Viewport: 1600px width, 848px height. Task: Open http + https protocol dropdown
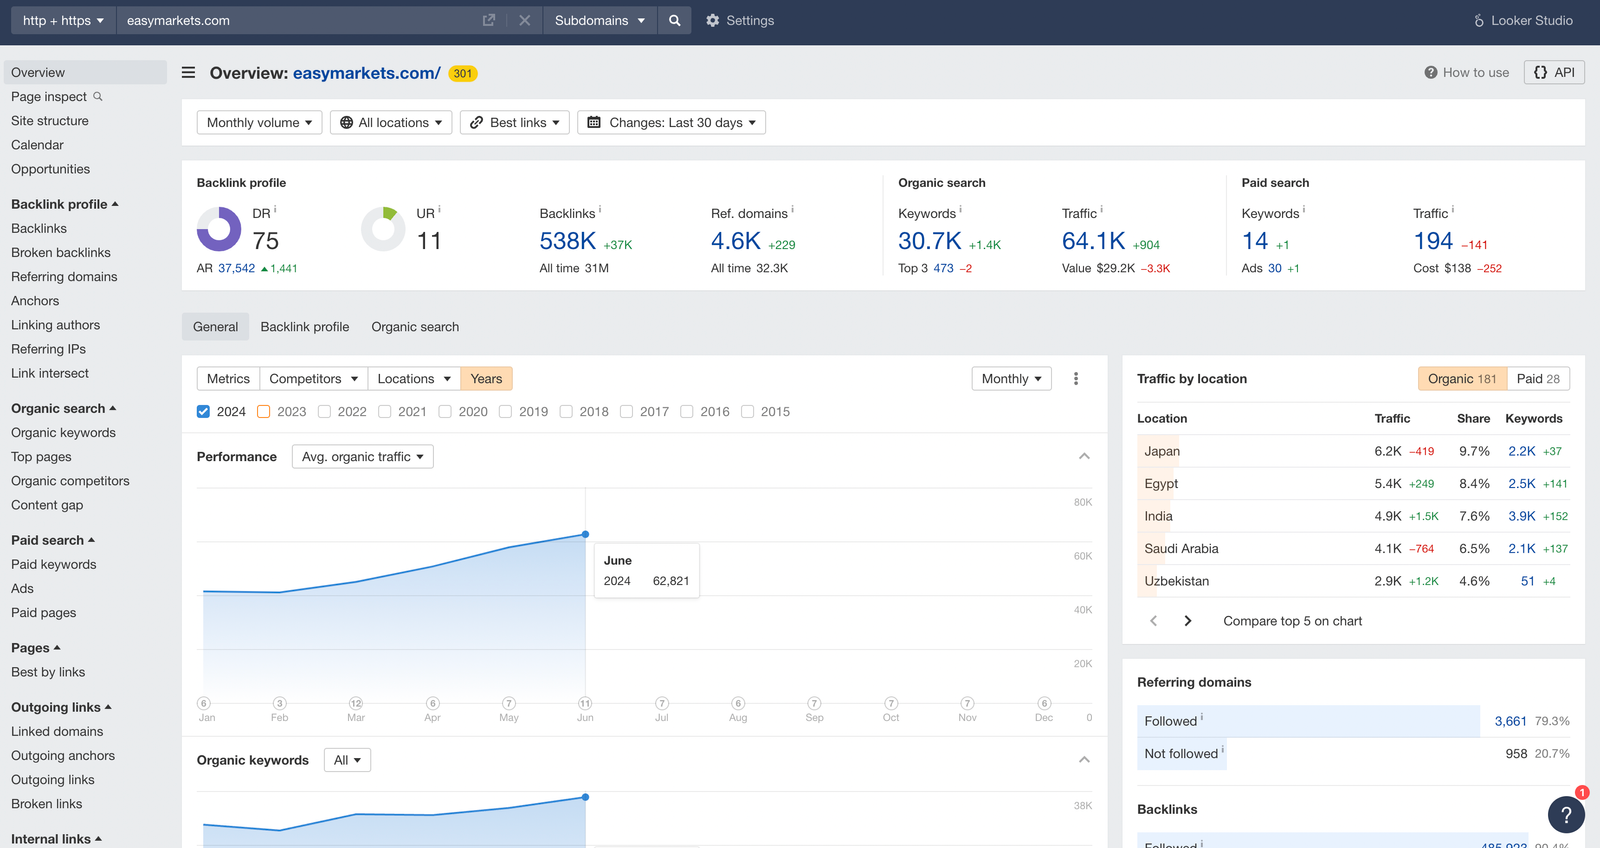point(63,20)
